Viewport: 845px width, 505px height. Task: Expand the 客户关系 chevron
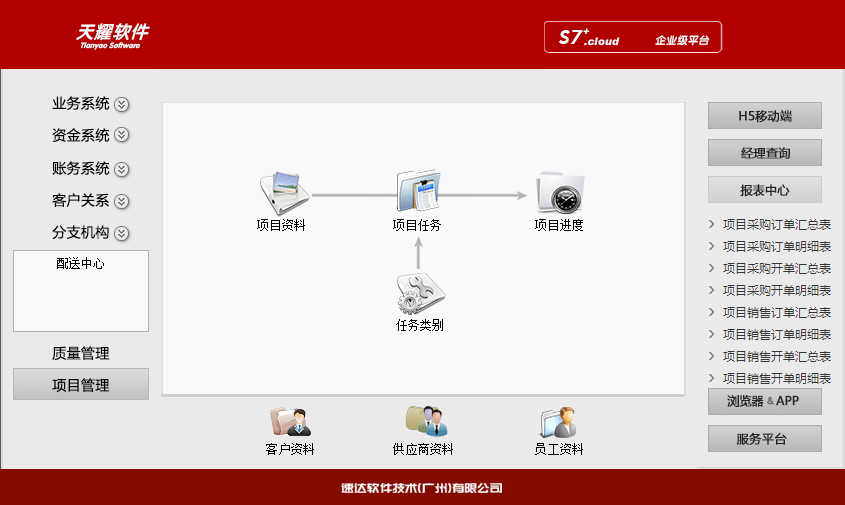coord(122,201)
